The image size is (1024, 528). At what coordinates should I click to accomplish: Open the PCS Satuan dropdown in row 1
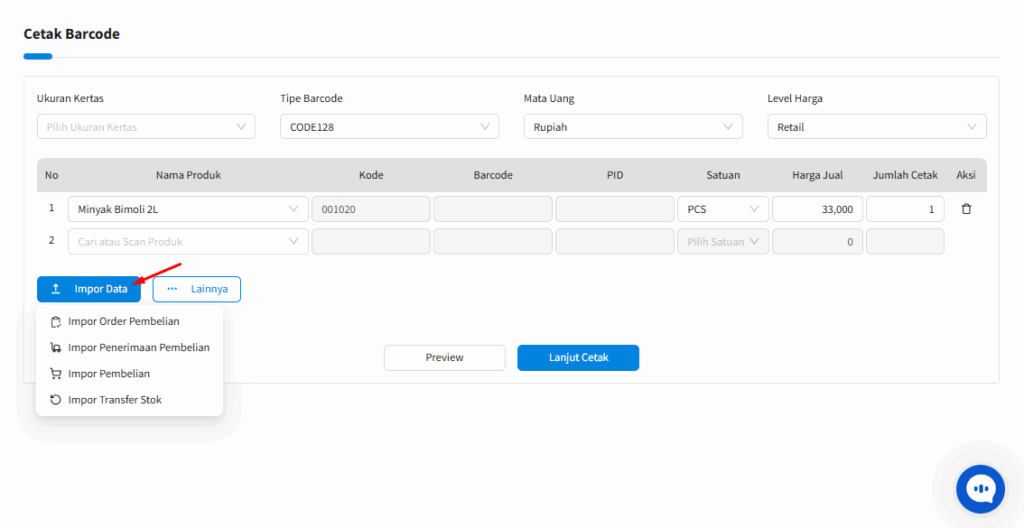tap(722, 209)
